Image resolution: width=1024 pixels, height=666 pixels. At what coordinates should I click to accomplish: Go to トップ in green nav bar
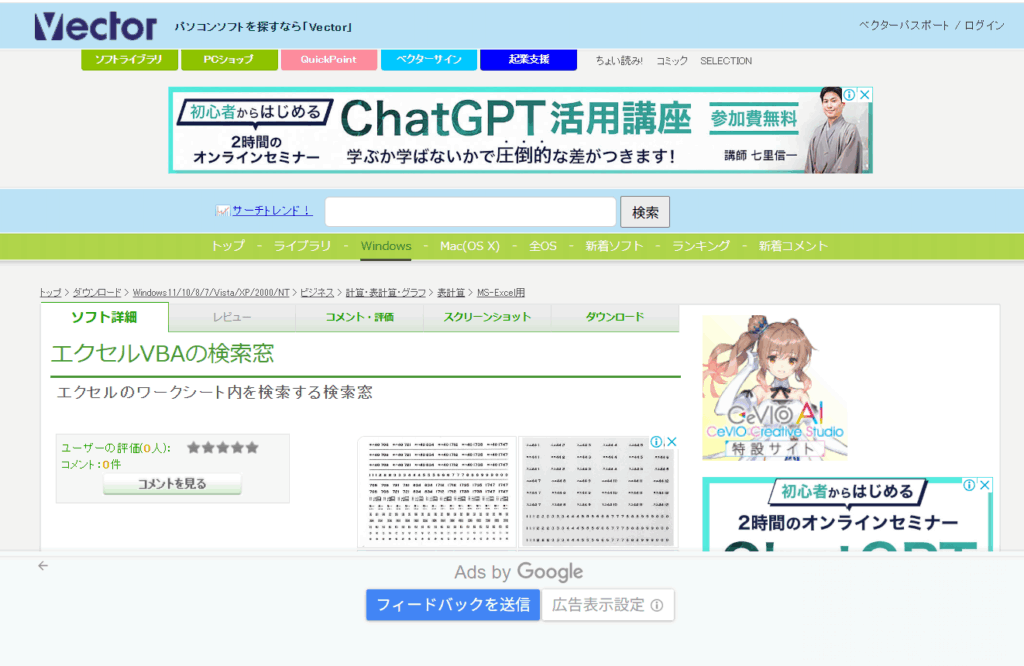pos(228,246)
